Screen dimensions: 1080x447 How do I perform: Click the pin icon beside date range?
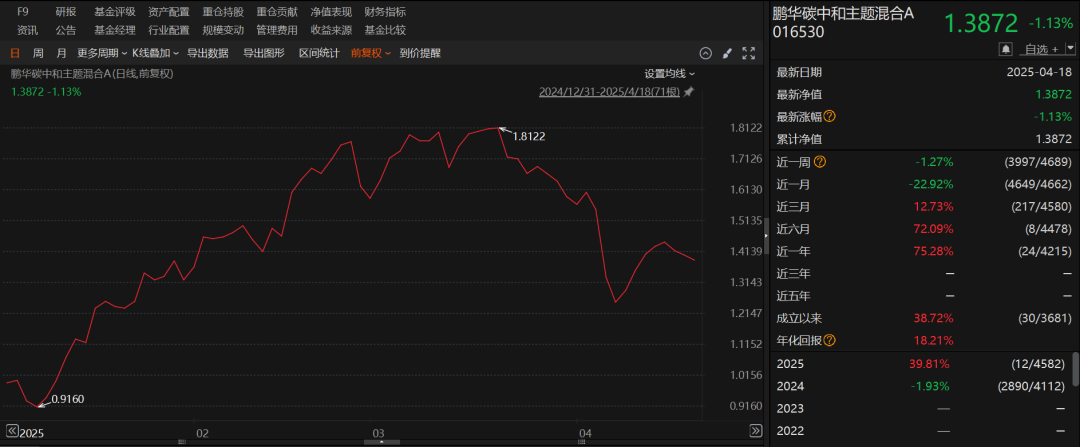tap(688, 91)
